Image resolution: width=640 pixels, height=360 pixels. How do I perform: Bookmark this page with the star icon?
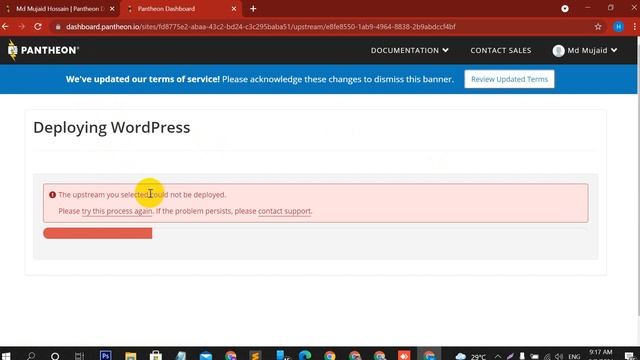598,27
